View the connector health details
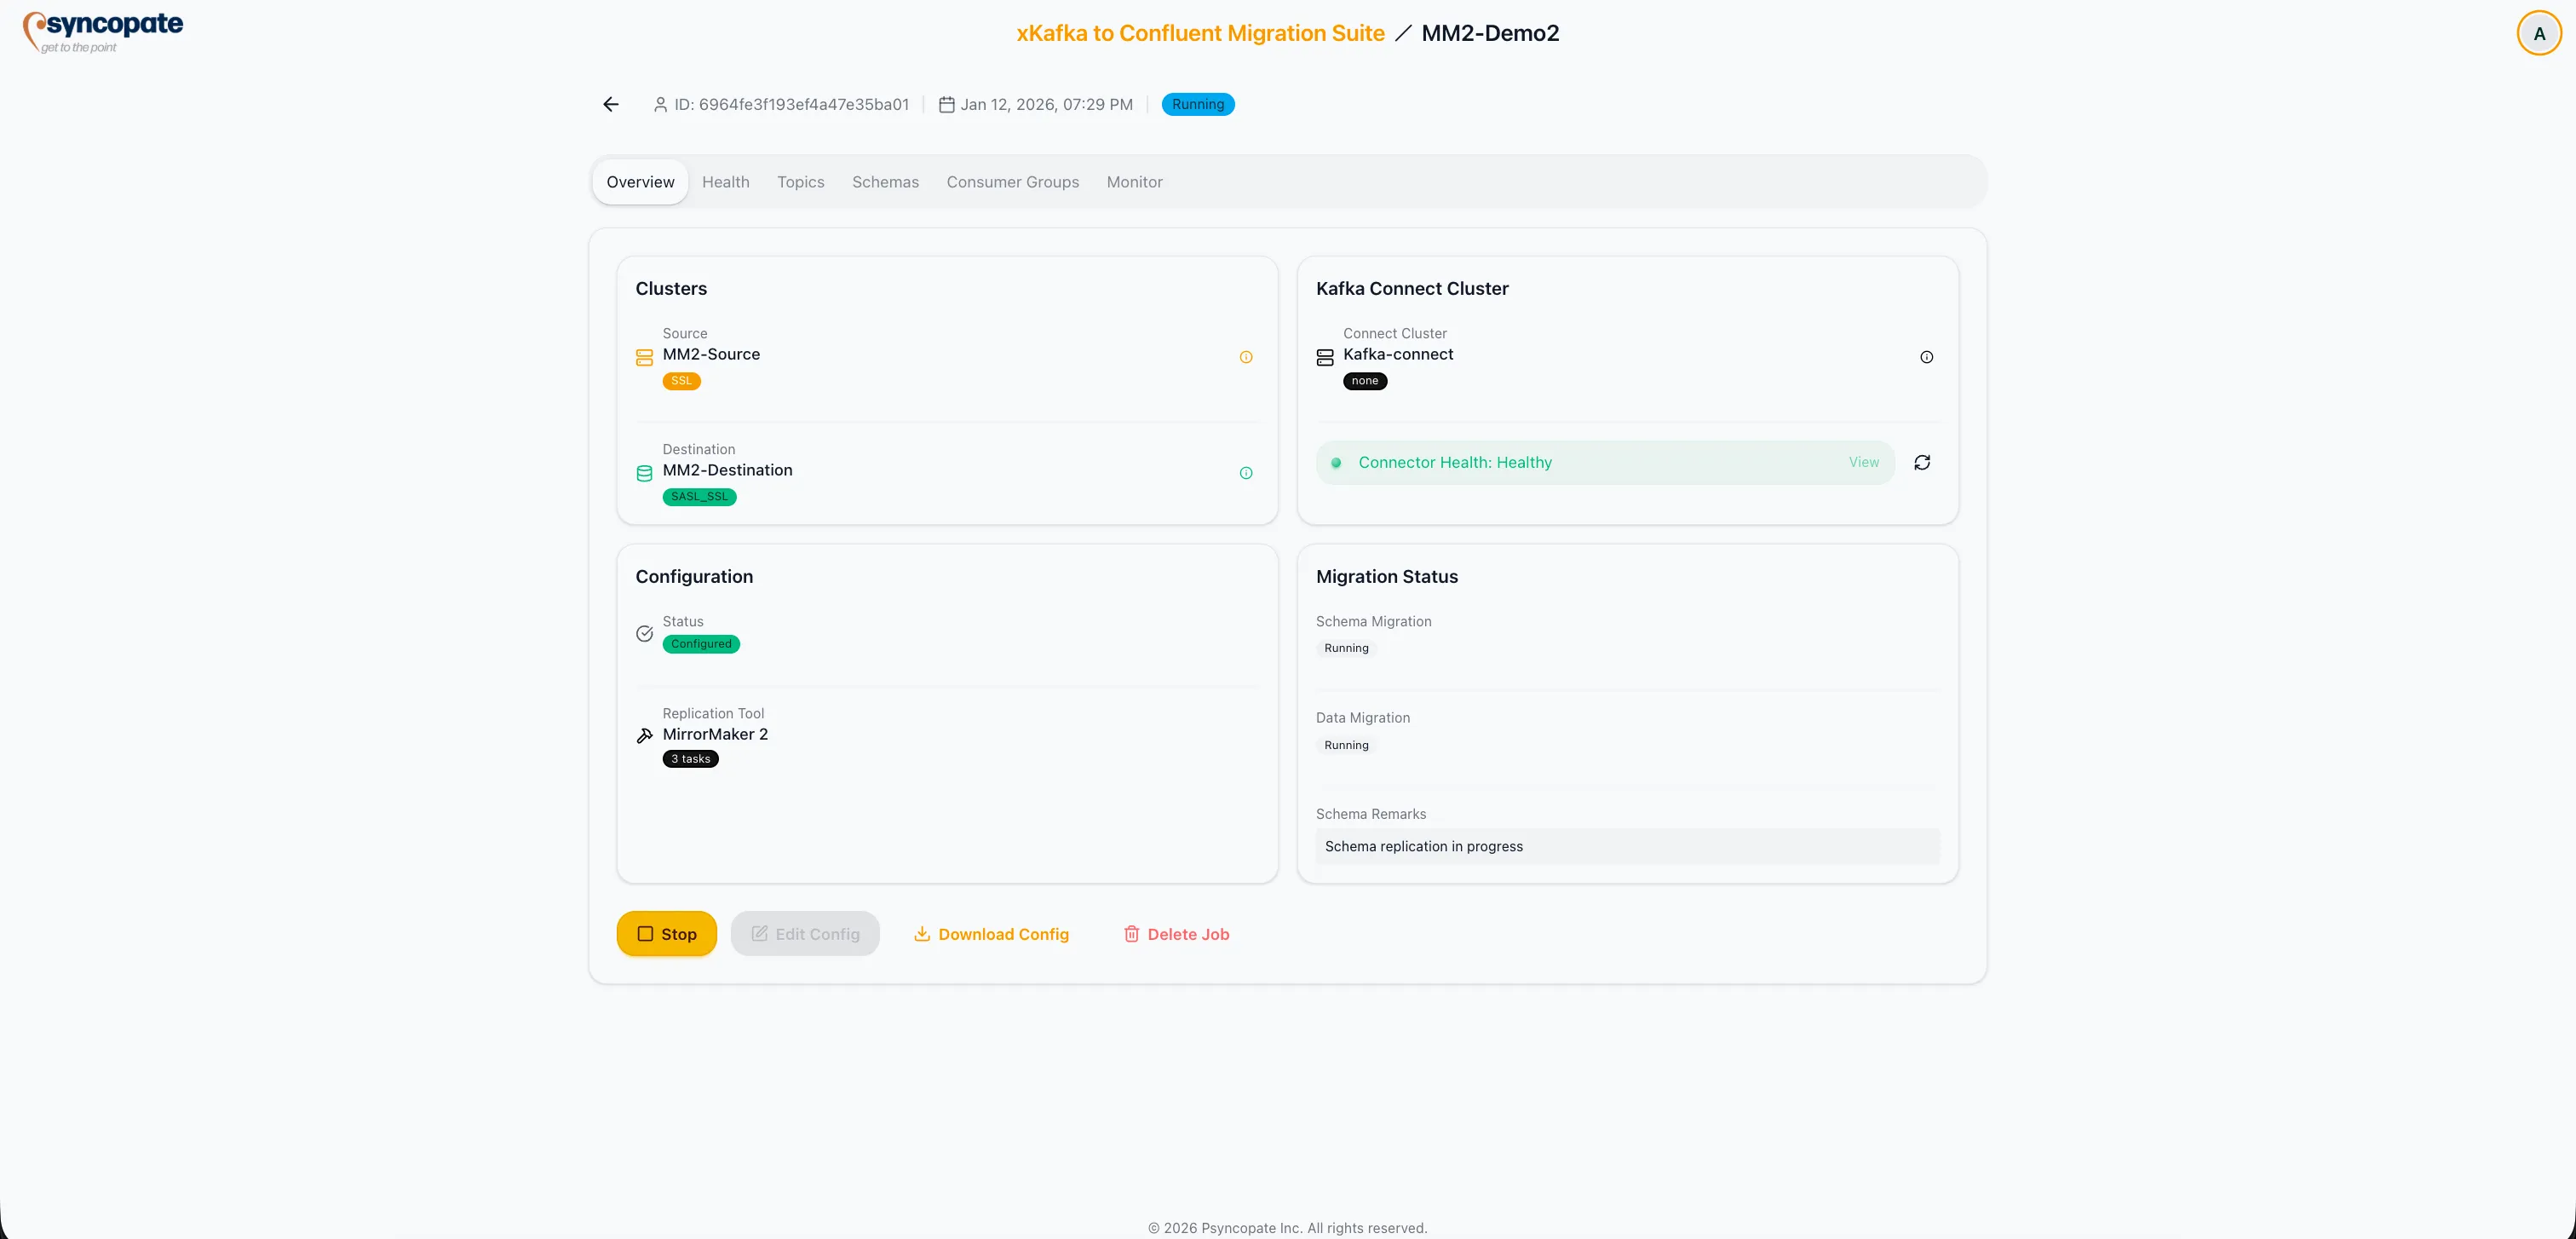 click(1863, 462)
